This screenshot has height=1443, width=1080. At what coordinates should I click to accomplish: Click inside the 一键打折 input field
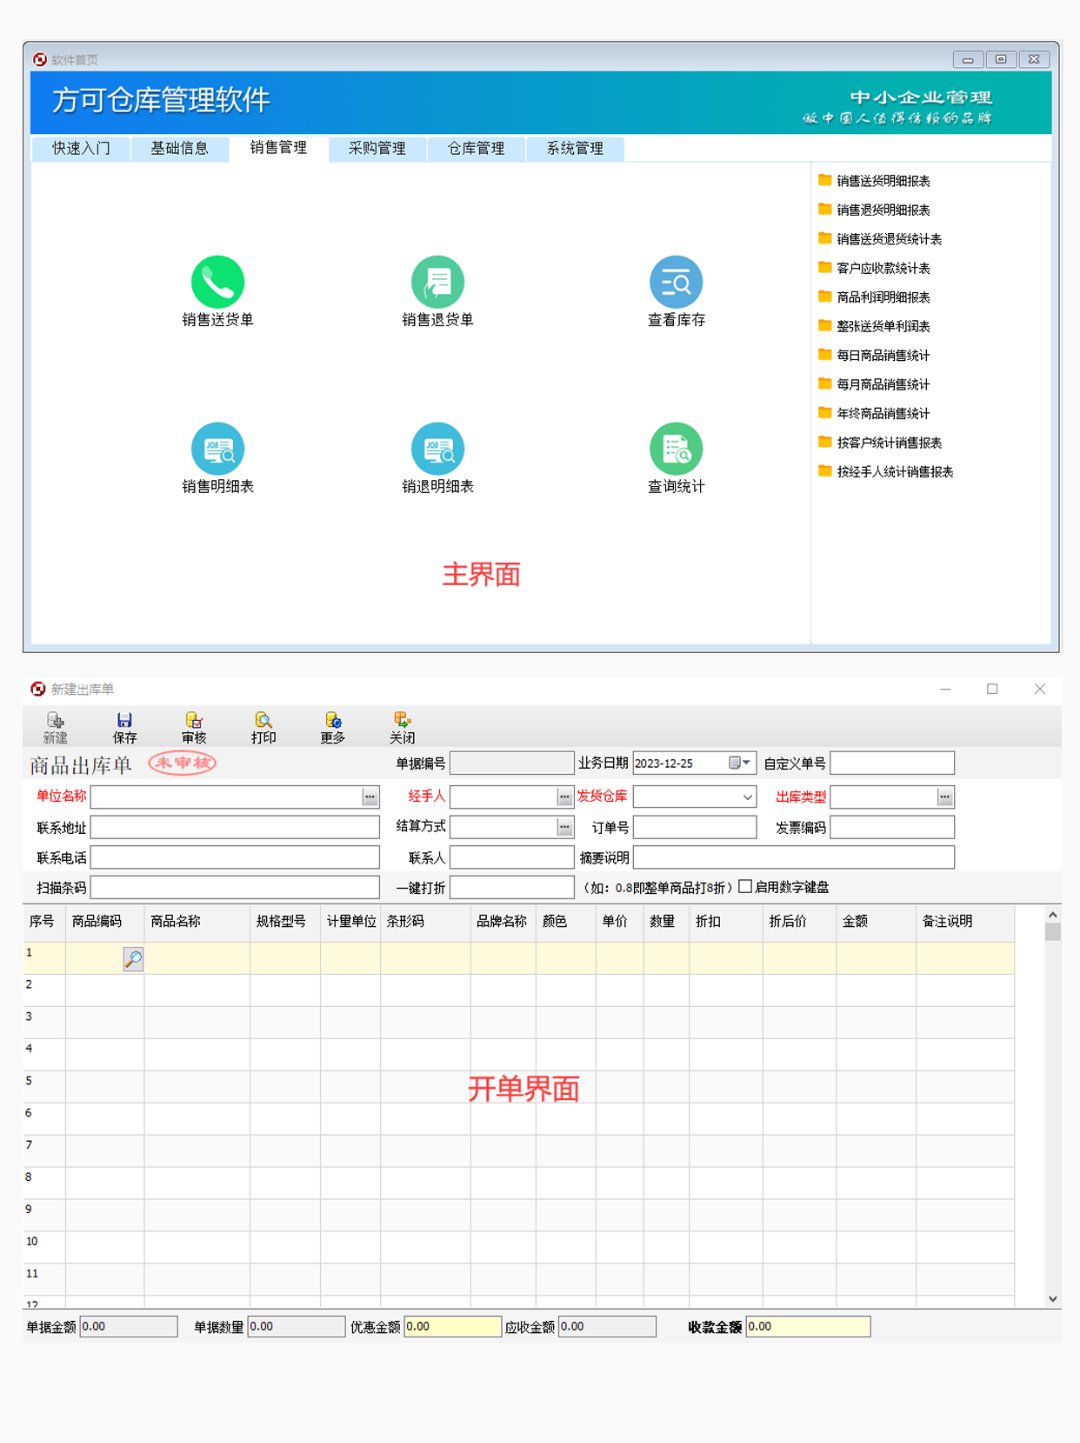pos(510,887)
